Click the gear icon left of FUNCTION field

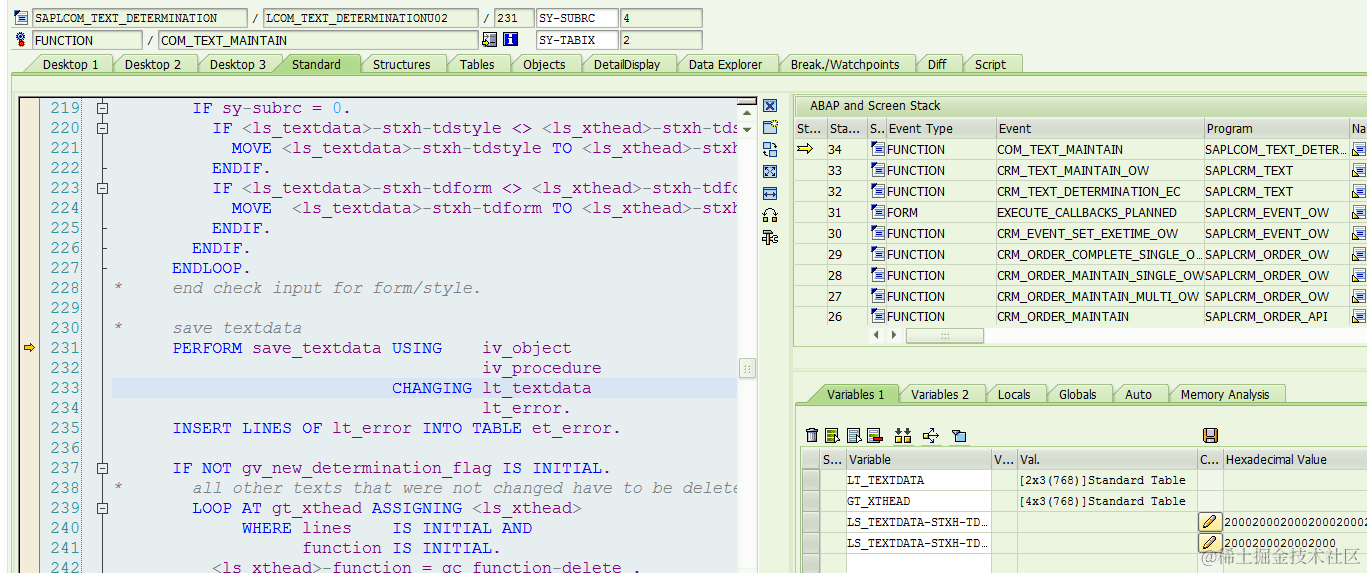(x=21, y=40)
